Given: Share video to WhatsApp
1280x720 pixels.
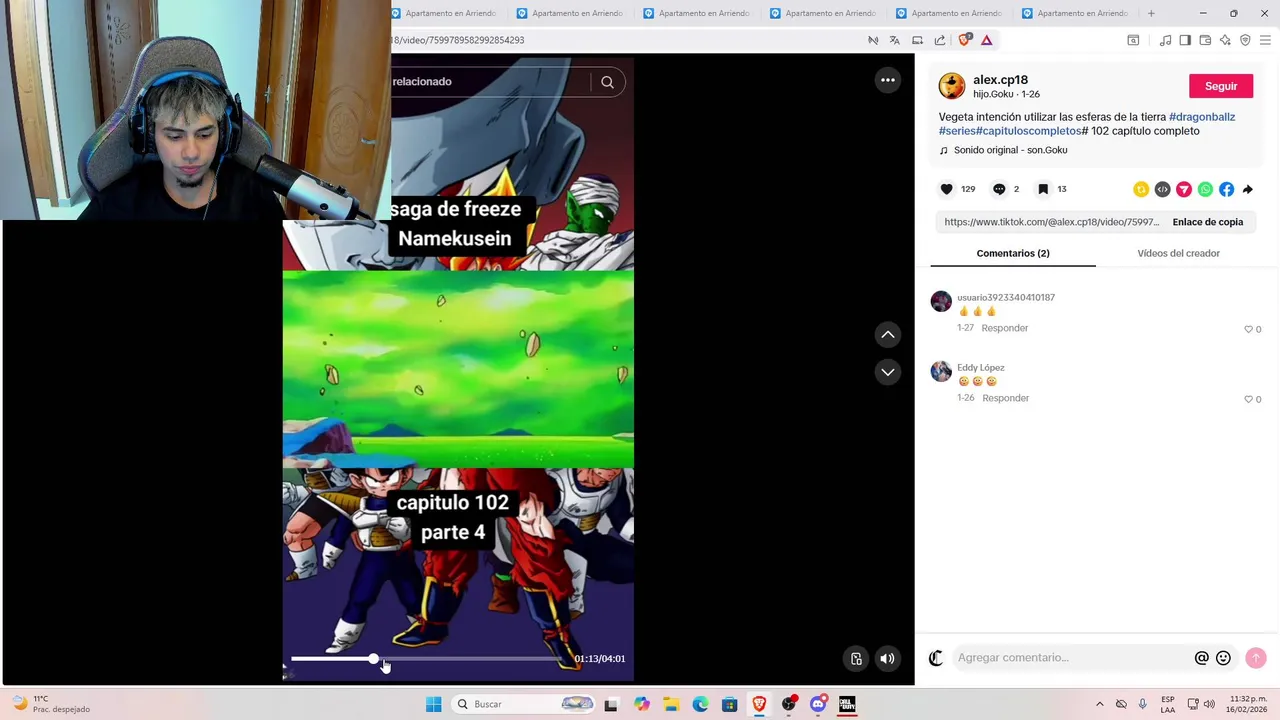Looking at the screenshot, I should coord(1205,189).
